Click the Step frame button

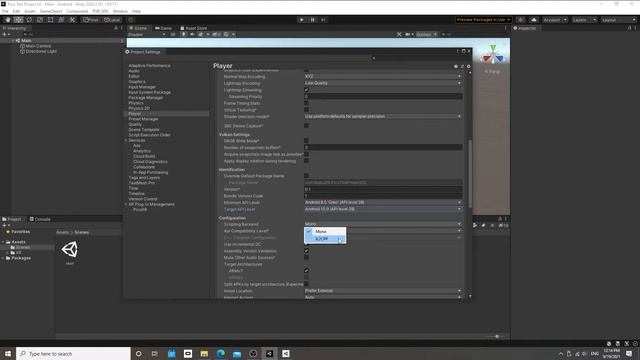click(x=323, y=20)
